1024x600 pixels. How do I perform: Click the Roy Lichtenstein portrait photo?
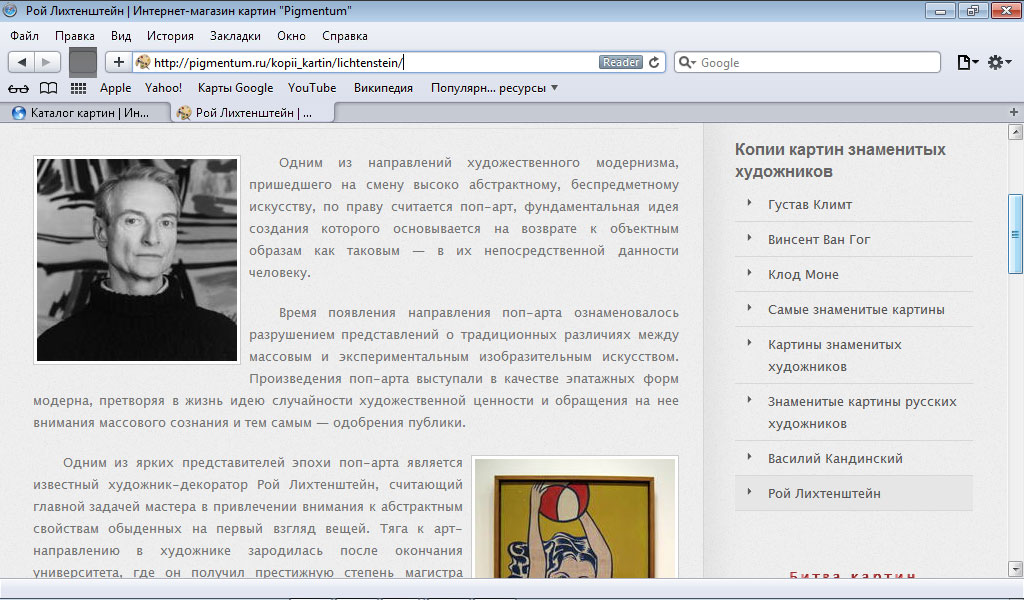click(x=137, y=260)
